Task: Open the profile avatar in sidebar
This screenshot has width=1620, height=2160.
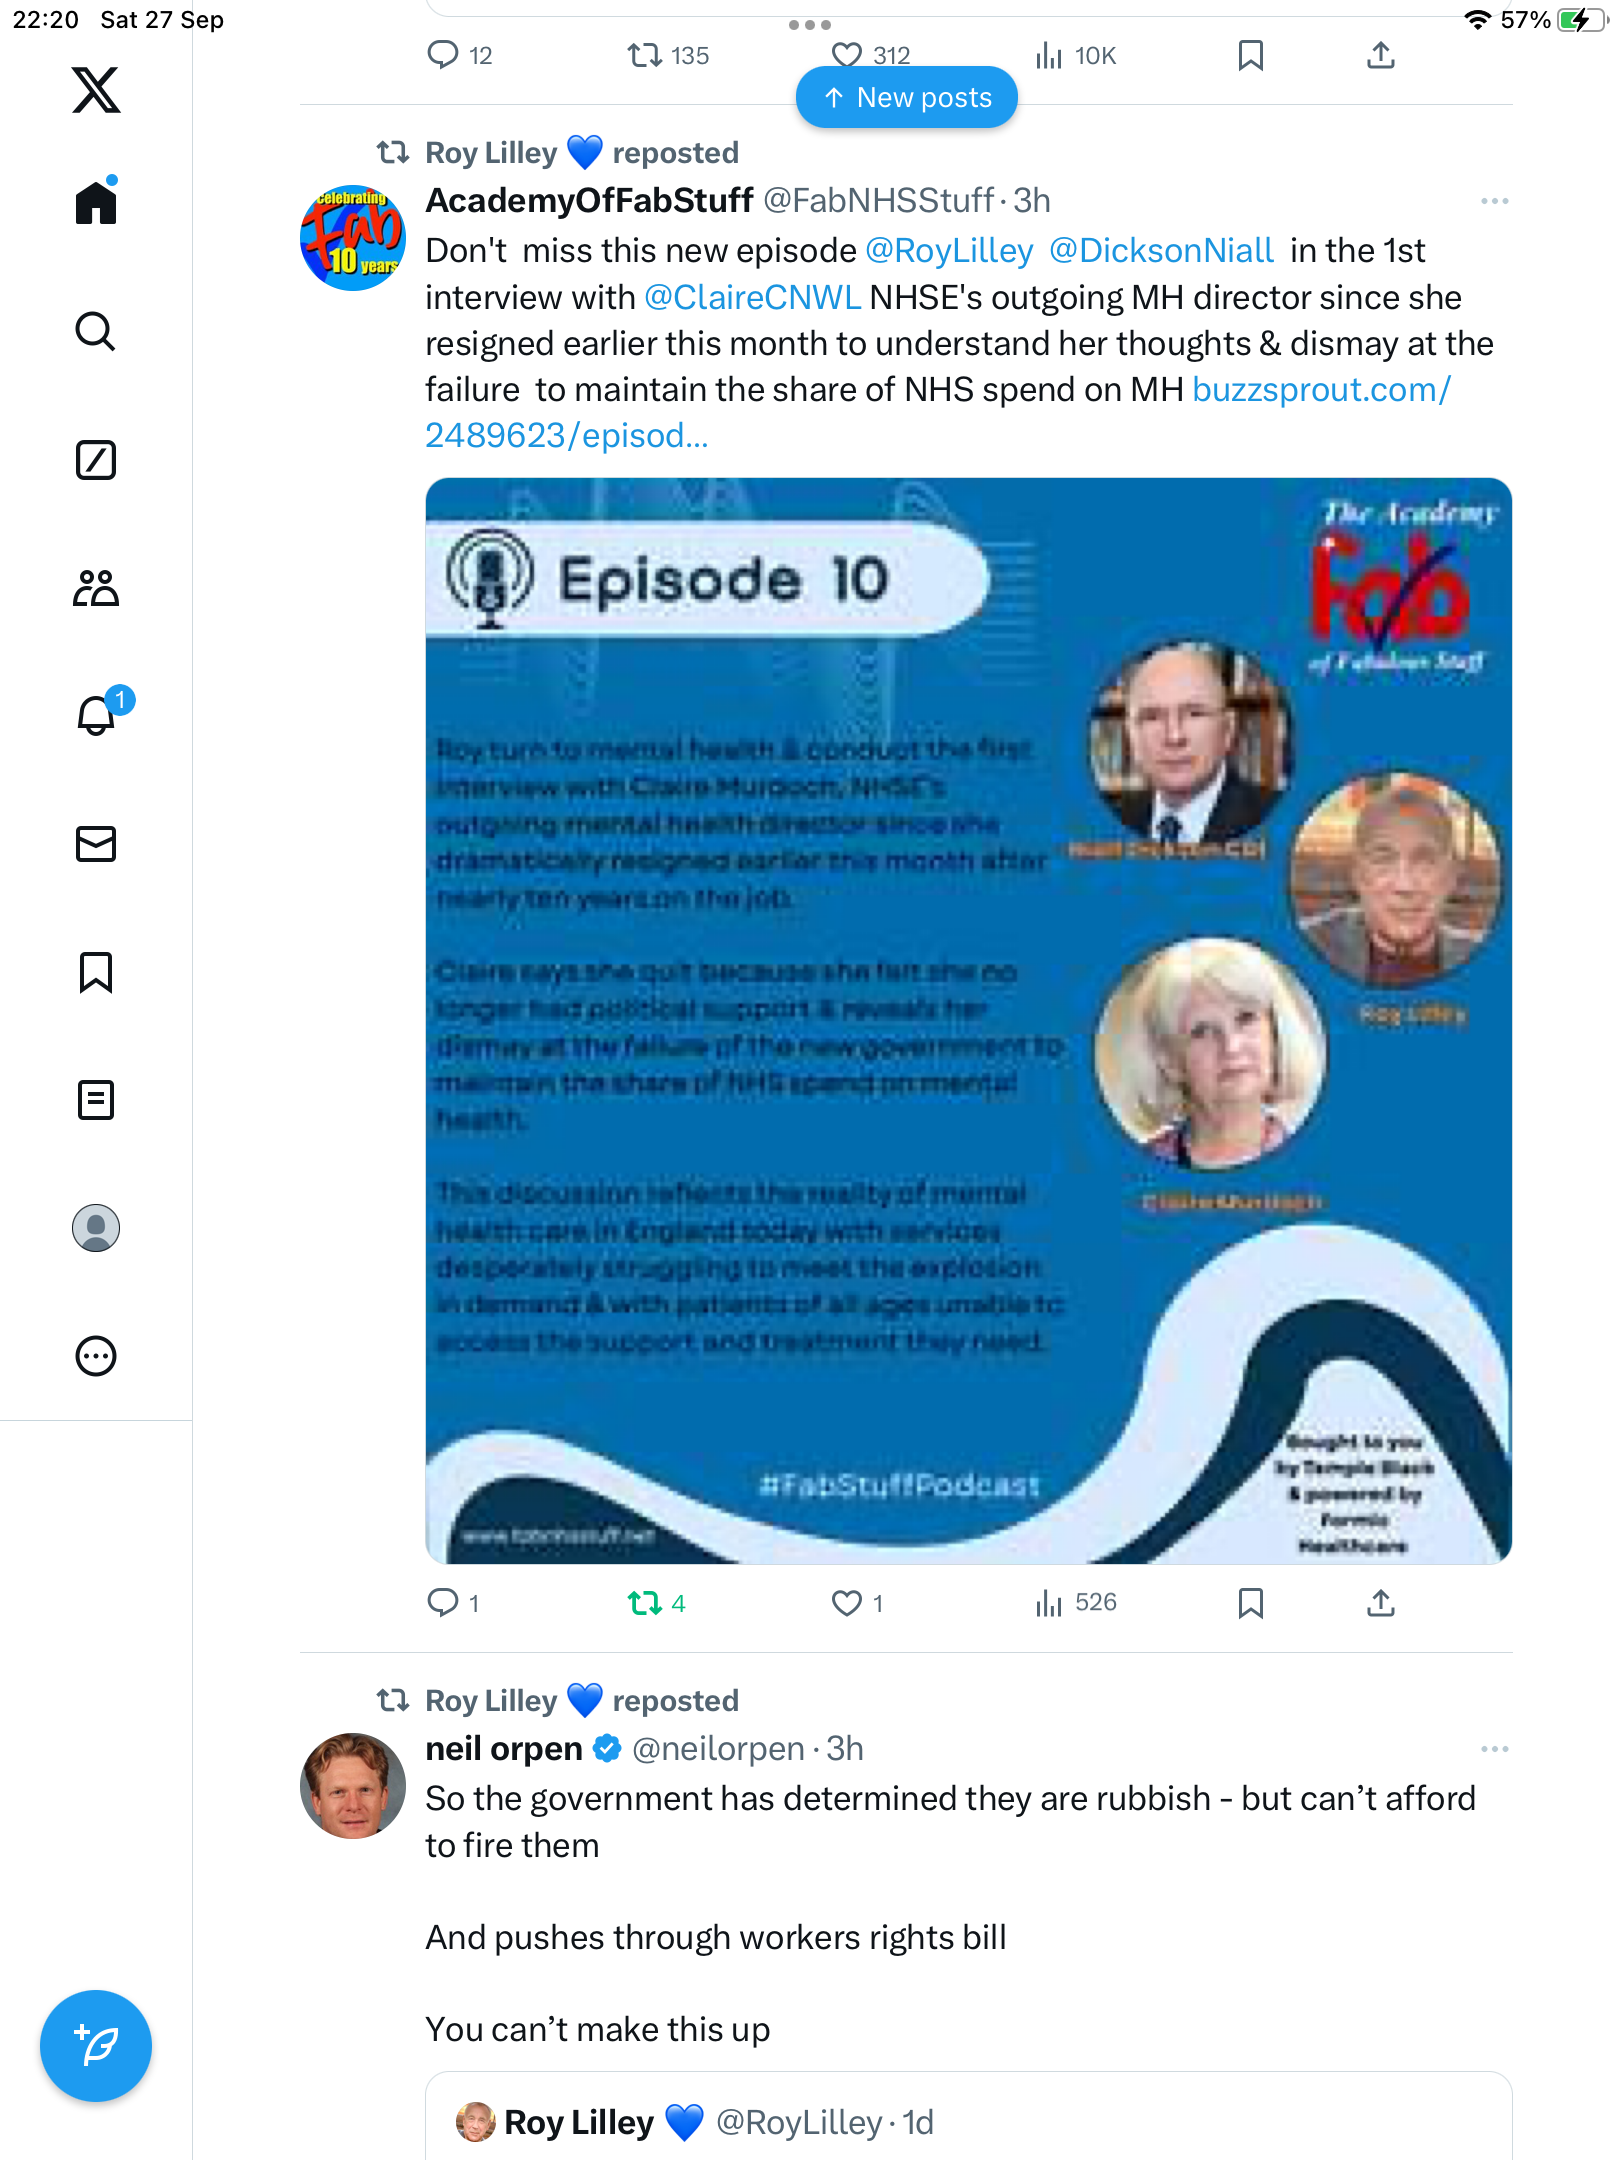Action: point(96,1228)
